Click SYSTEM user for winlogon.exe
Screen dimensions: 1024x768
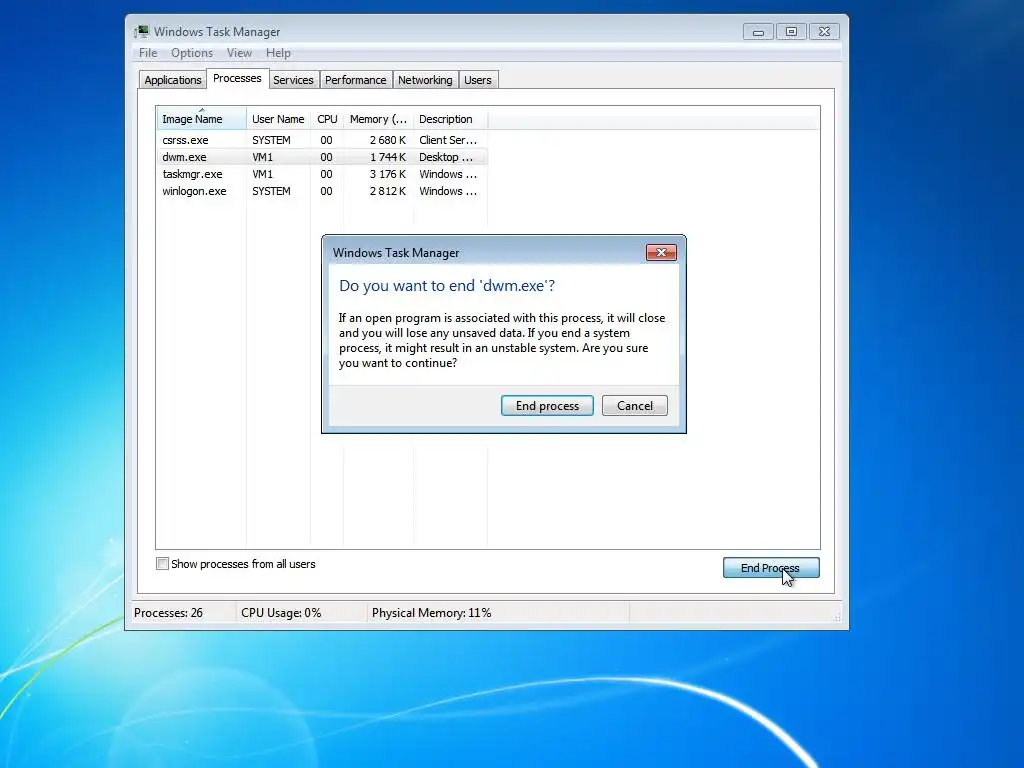pyautogui.click(x=271, y=191)
